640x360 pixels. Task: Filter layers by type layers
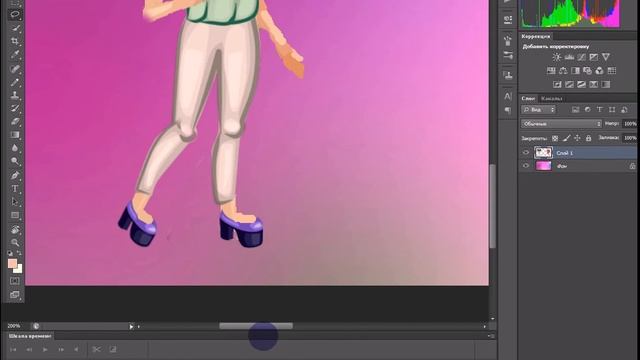click(600, 110)
